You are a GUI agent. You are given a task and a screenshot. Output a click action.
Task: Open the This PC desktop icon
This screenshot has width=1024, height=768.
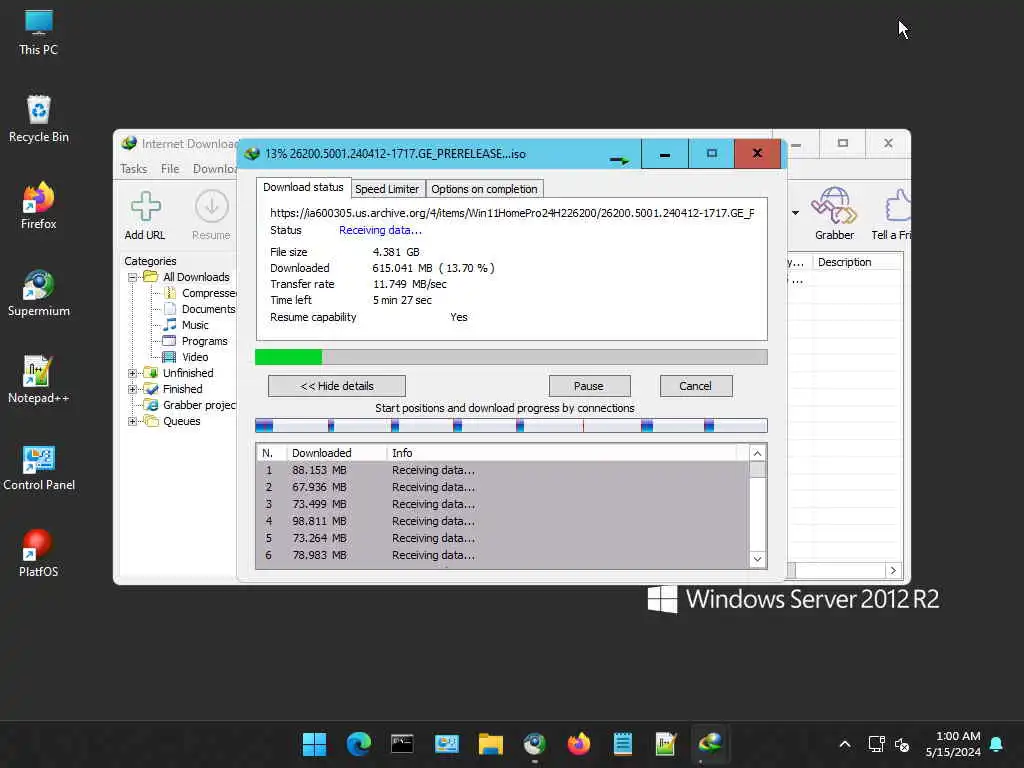pos(39,33)
